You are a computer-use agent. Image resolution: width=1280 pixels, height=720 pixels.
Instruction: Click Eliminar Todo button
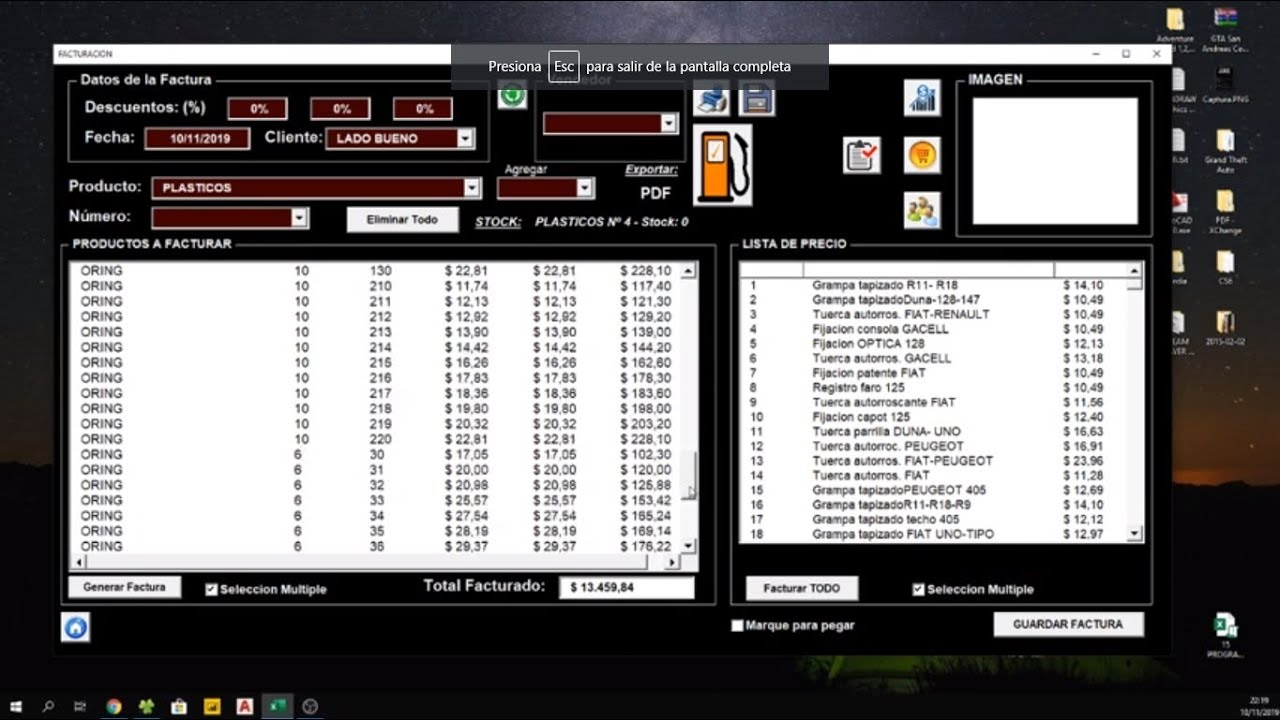[x=402, y=220]
